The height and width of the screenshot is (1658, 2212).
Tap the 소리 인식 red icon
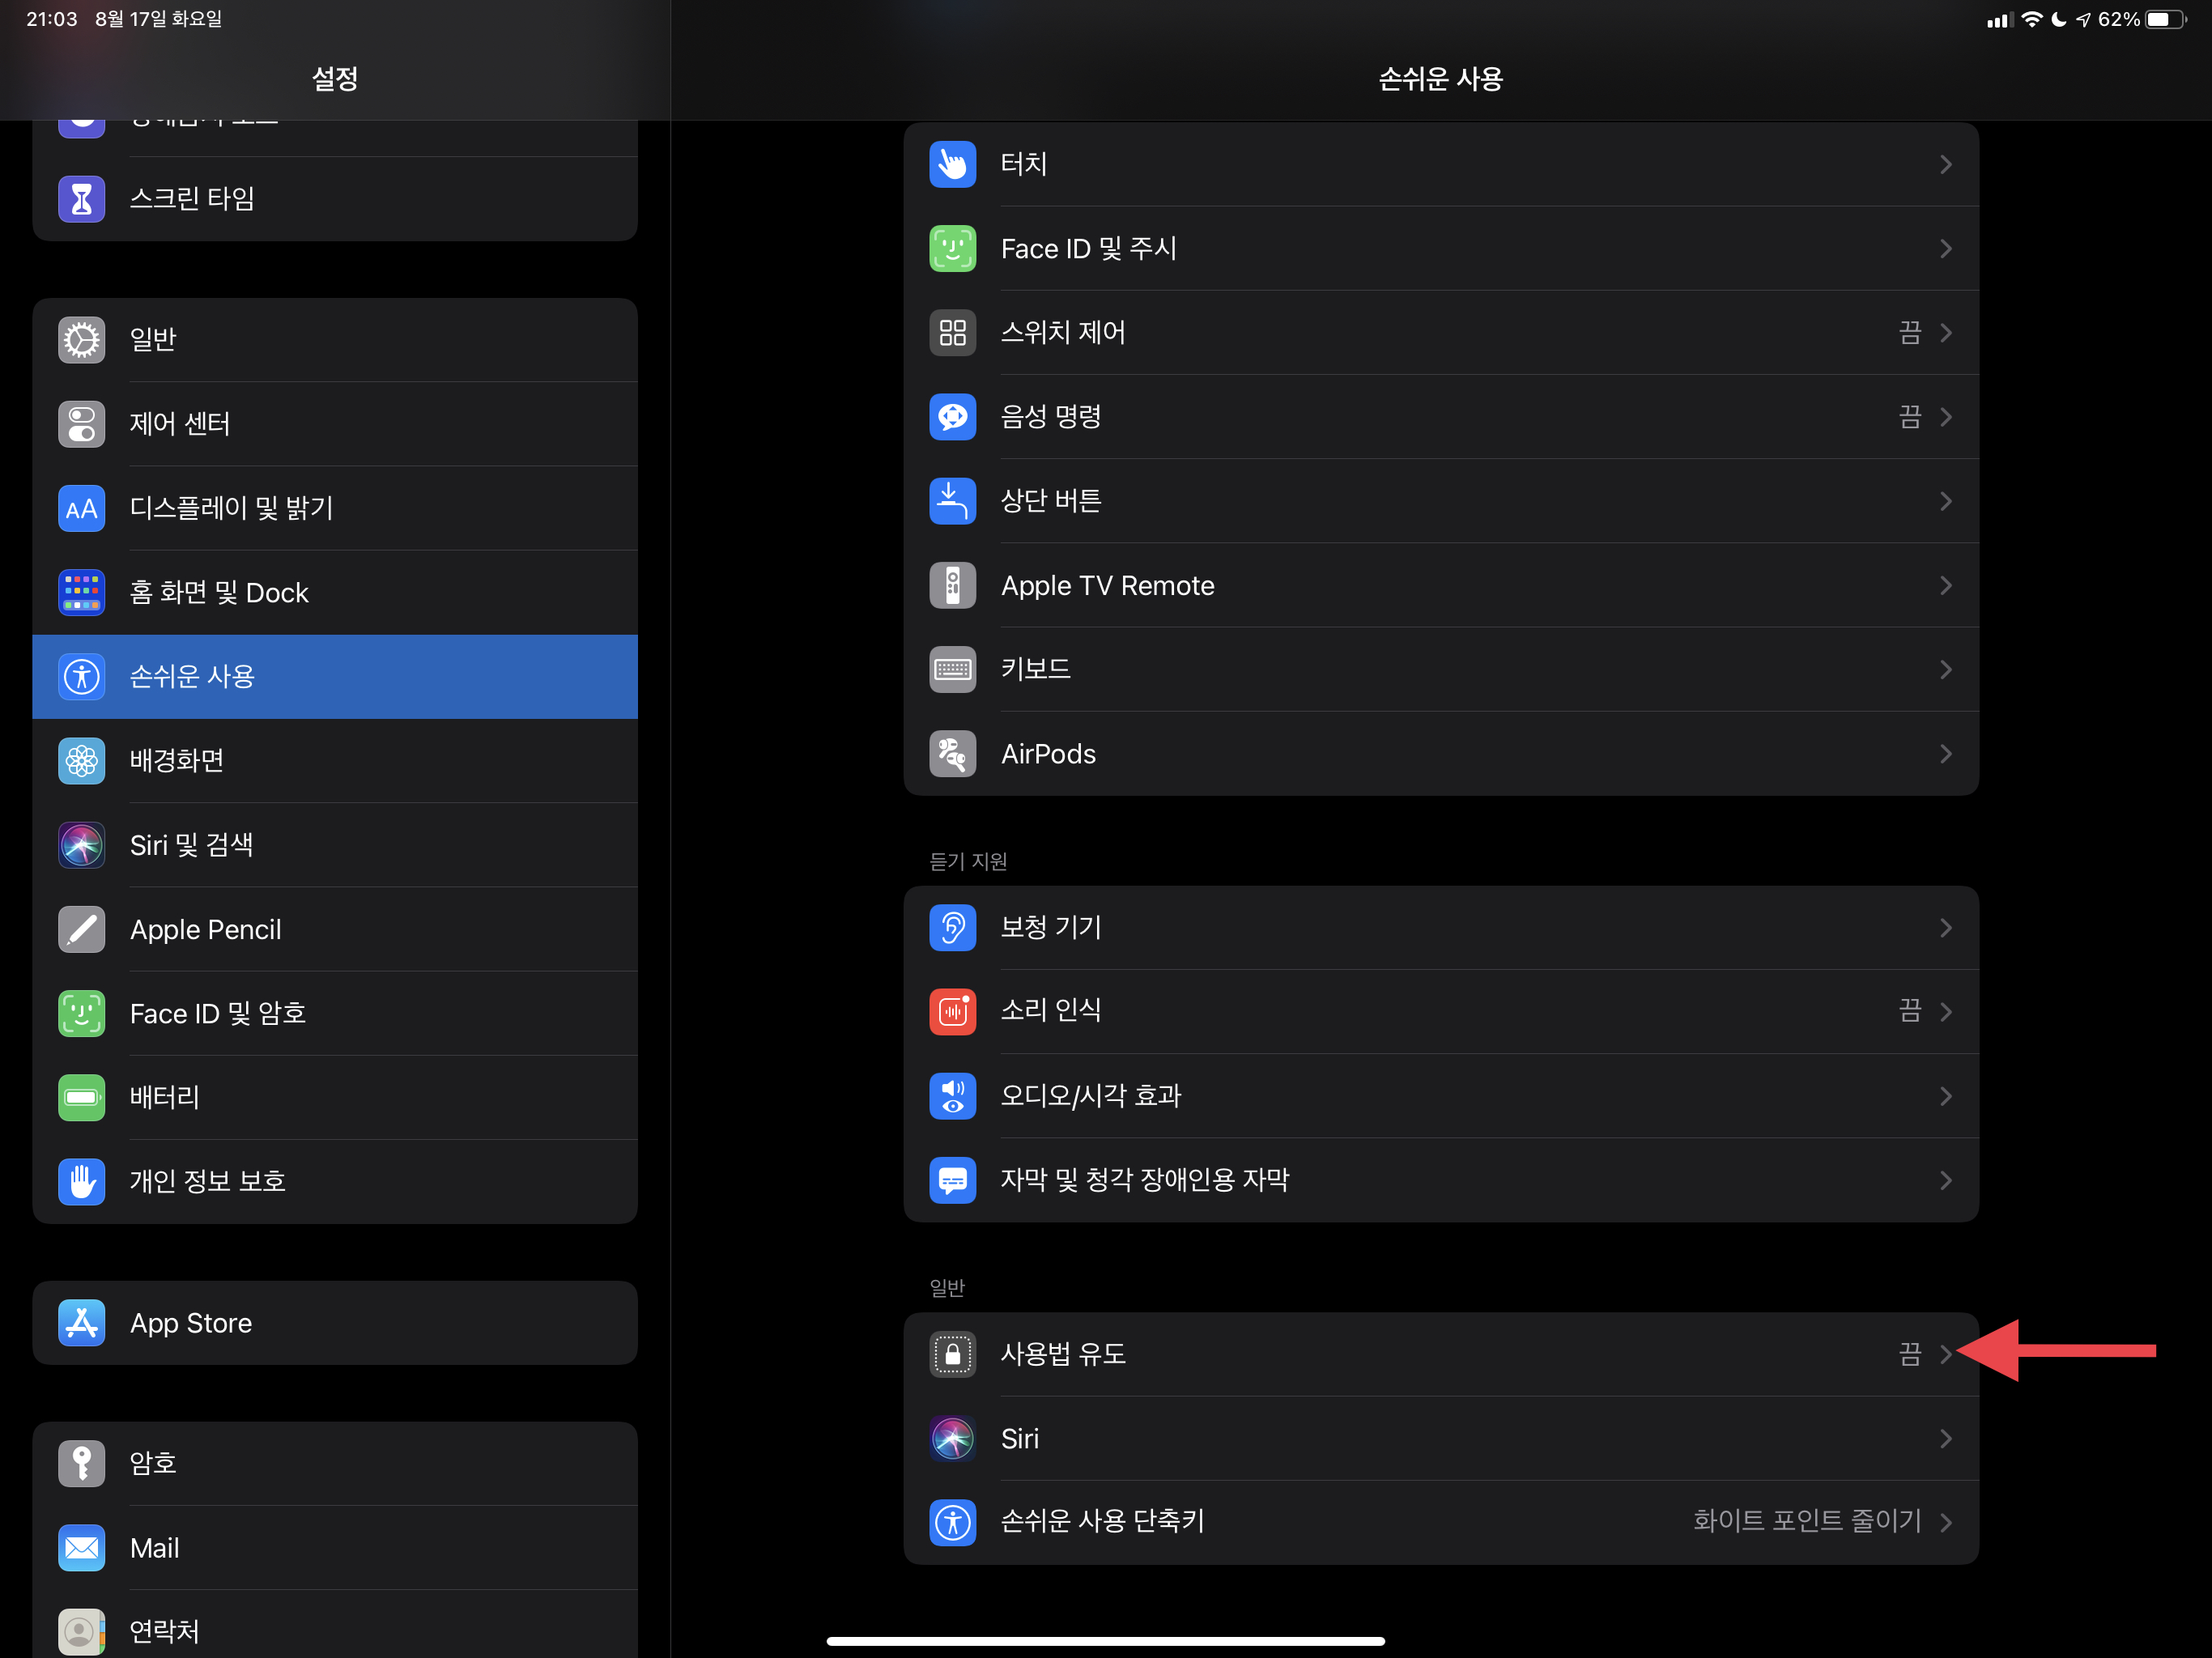952,1011
